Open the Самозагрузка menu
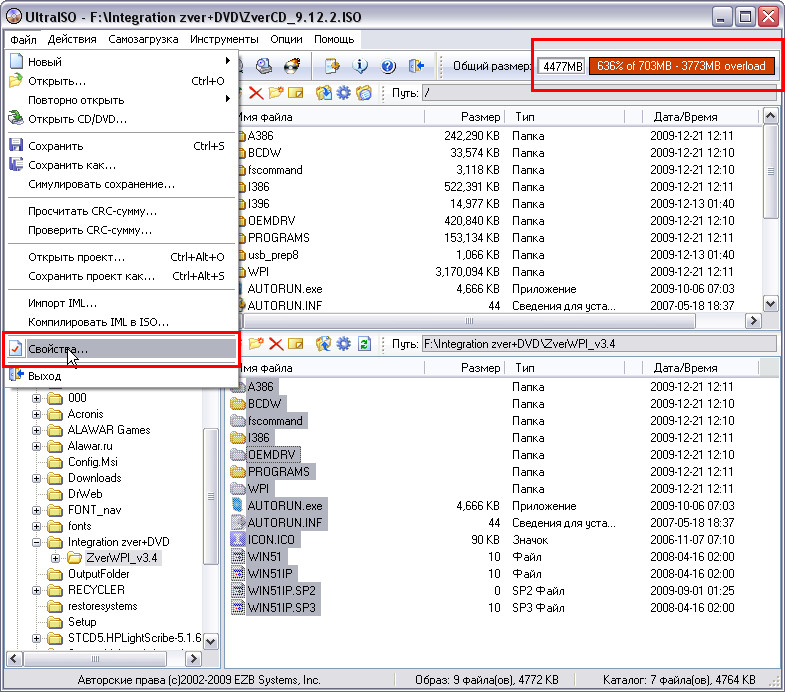This screenshot has width=785, height=692. click(x=143, y=39)
